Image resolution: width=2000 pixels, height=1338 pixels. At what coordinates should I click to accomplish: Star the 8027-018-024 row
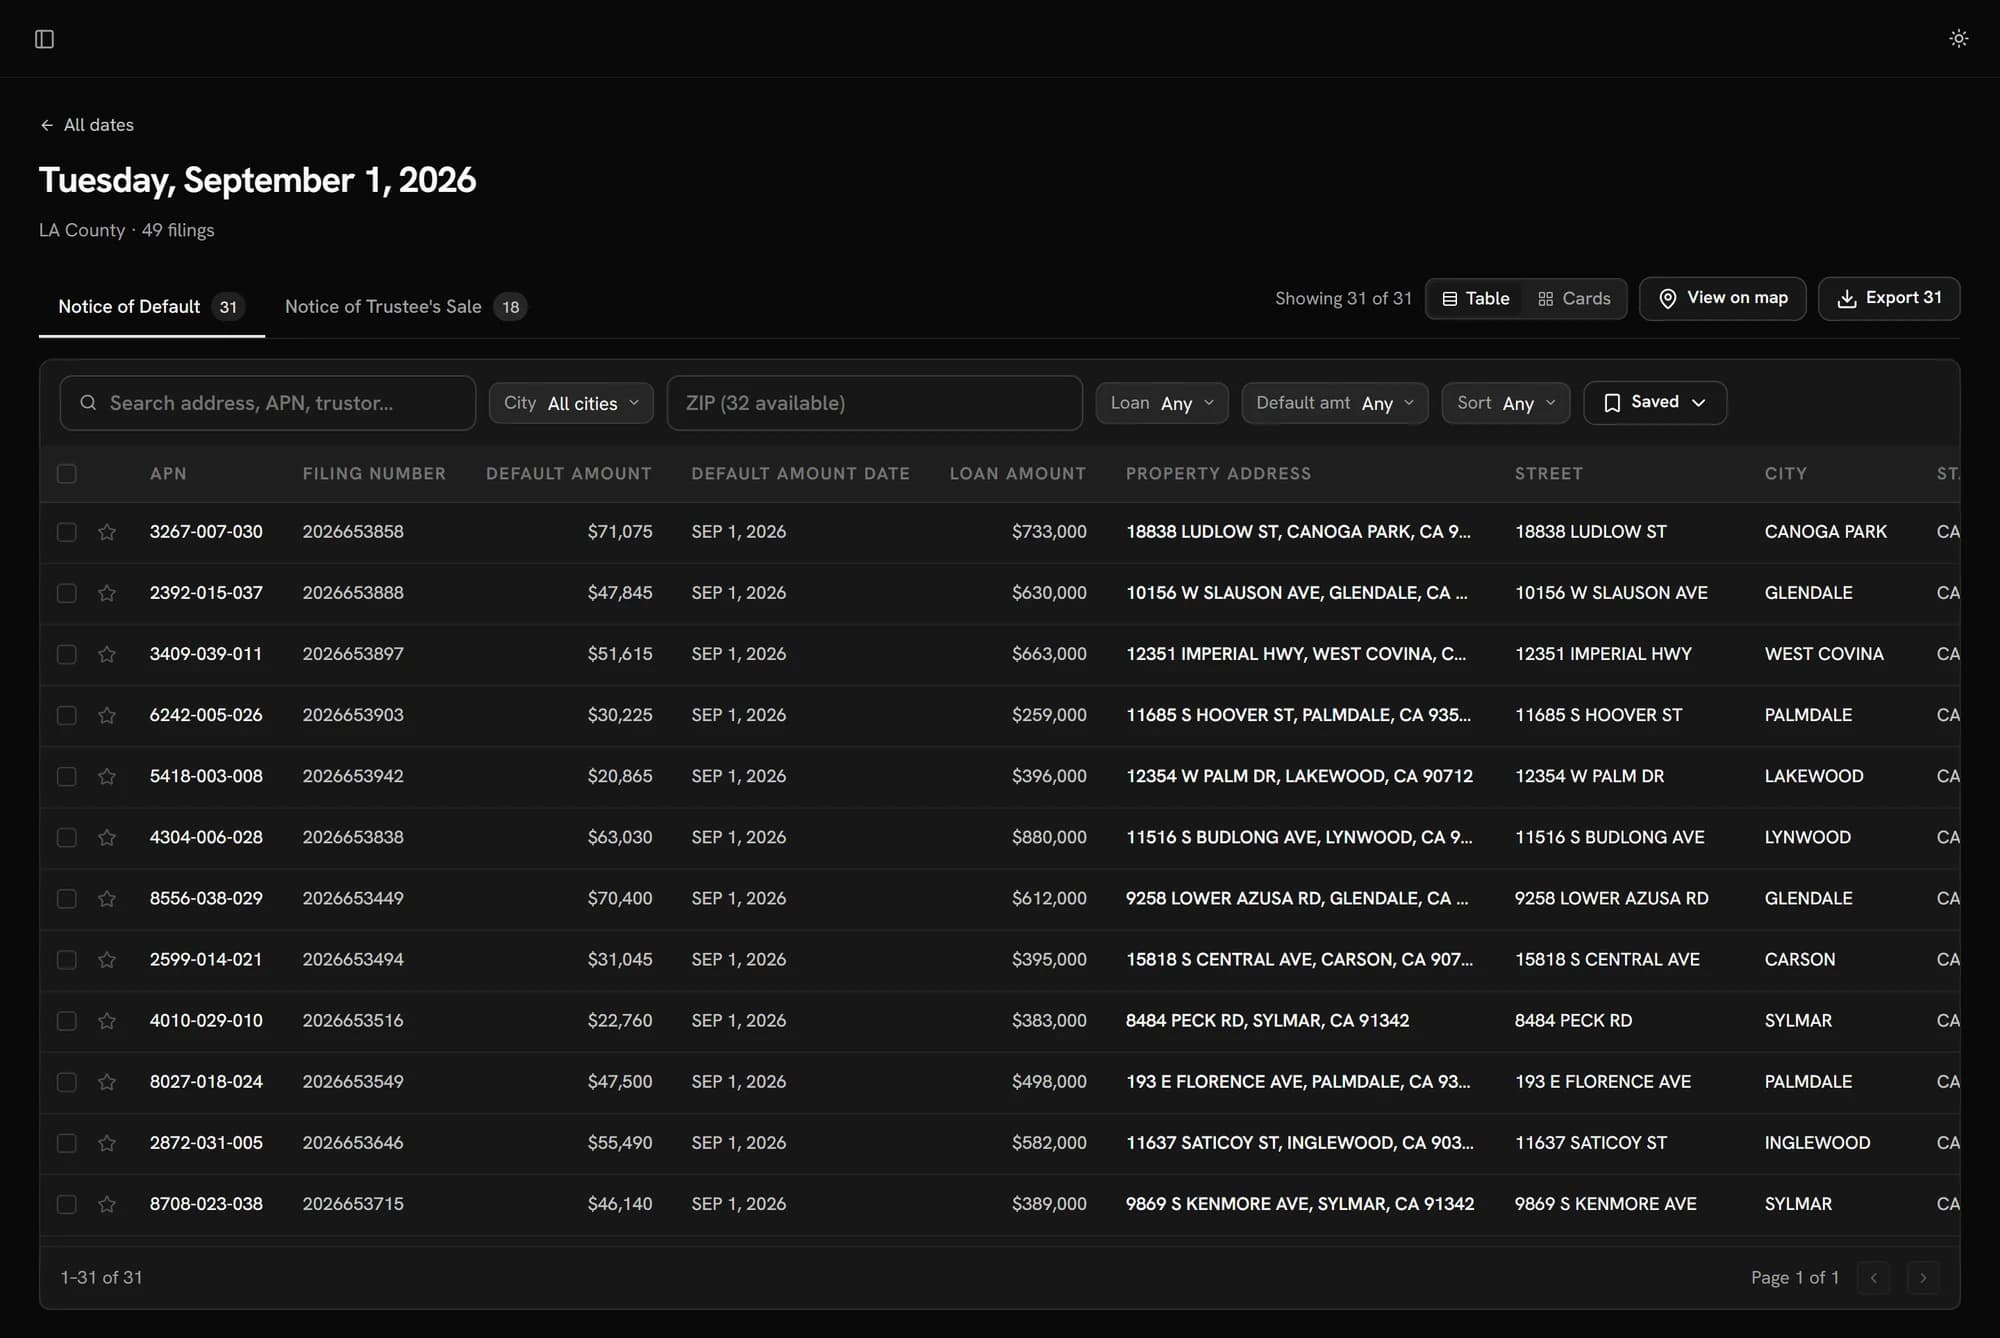coord(107,1081)
